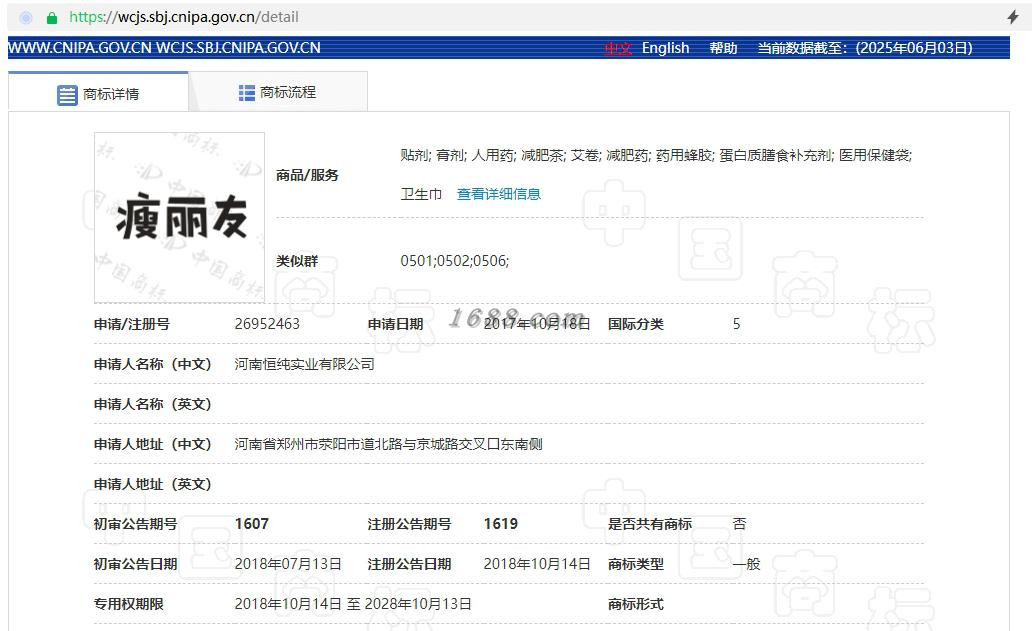1032x631 pixels.
Task: Click the applicant address 河南省郑州市荥阳市 text
Action: 388,444
